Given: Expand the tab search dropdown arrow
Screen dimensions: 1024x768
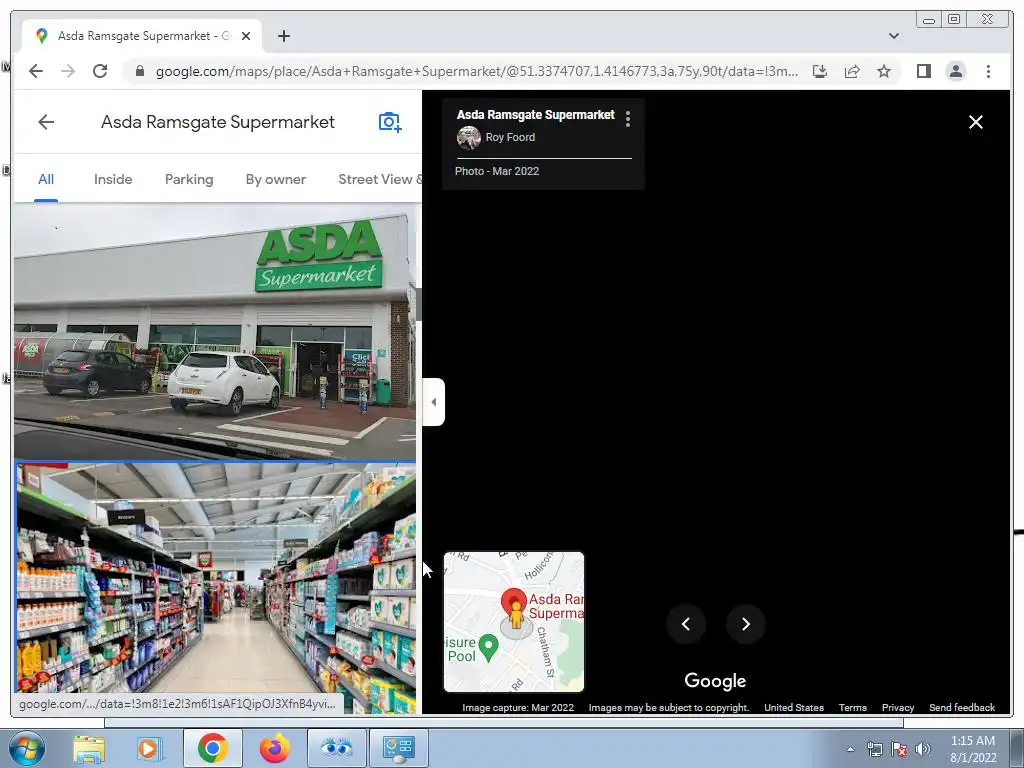Looking at the screenshot, I should [x=893, y=36].
